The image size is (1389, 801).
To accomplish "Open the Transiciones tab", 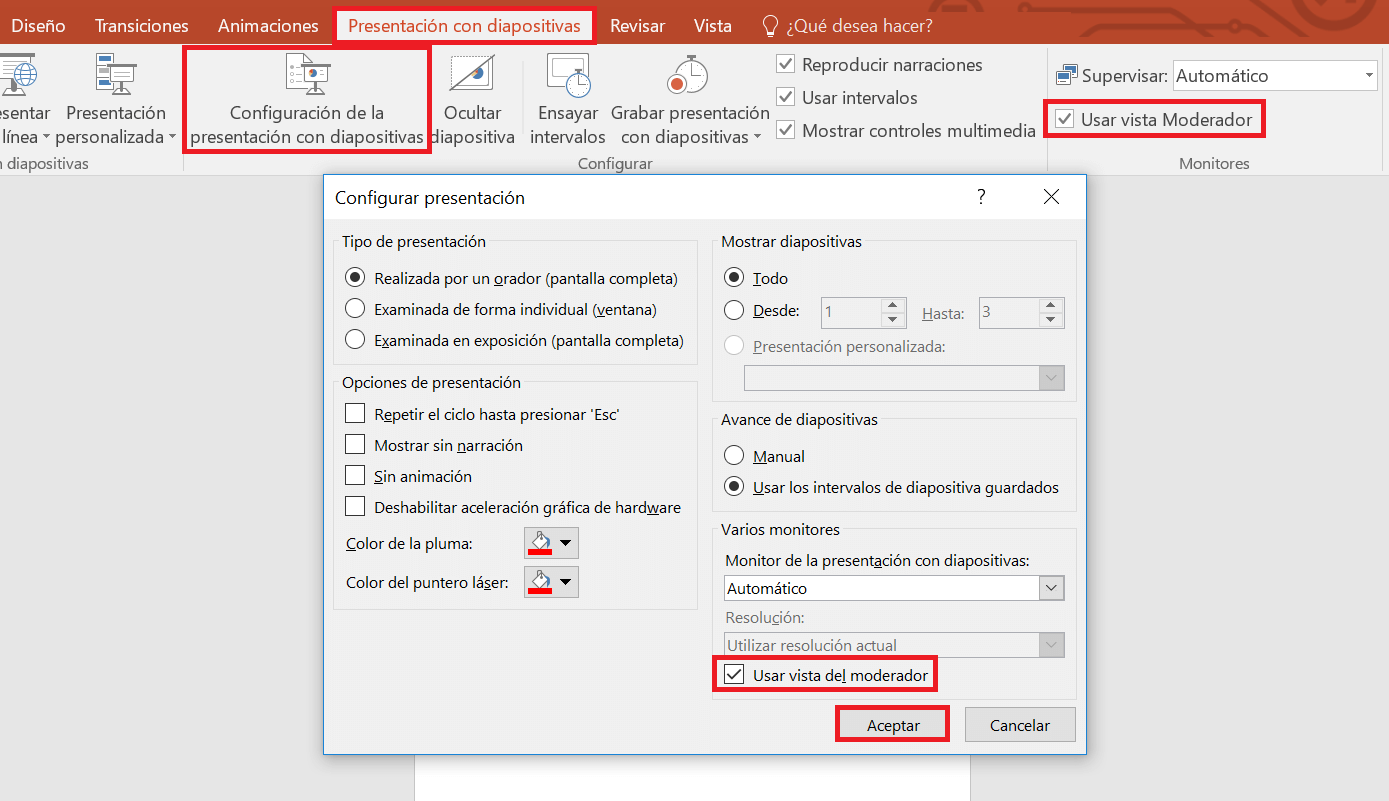I will click(142, 26).
